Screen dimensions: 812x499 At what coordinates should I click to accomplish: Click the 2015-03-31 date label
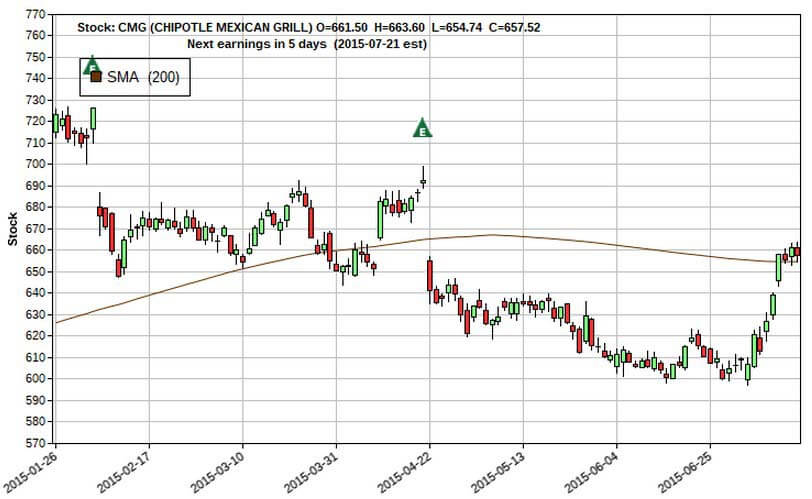pyautogui.click(x=311, y=471)
